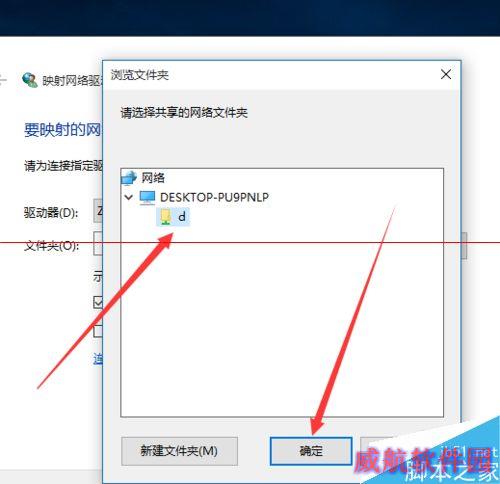Open the 驱动器(D) drive letter dropdown
Screen dimensions: 500x484
[98, 211]
